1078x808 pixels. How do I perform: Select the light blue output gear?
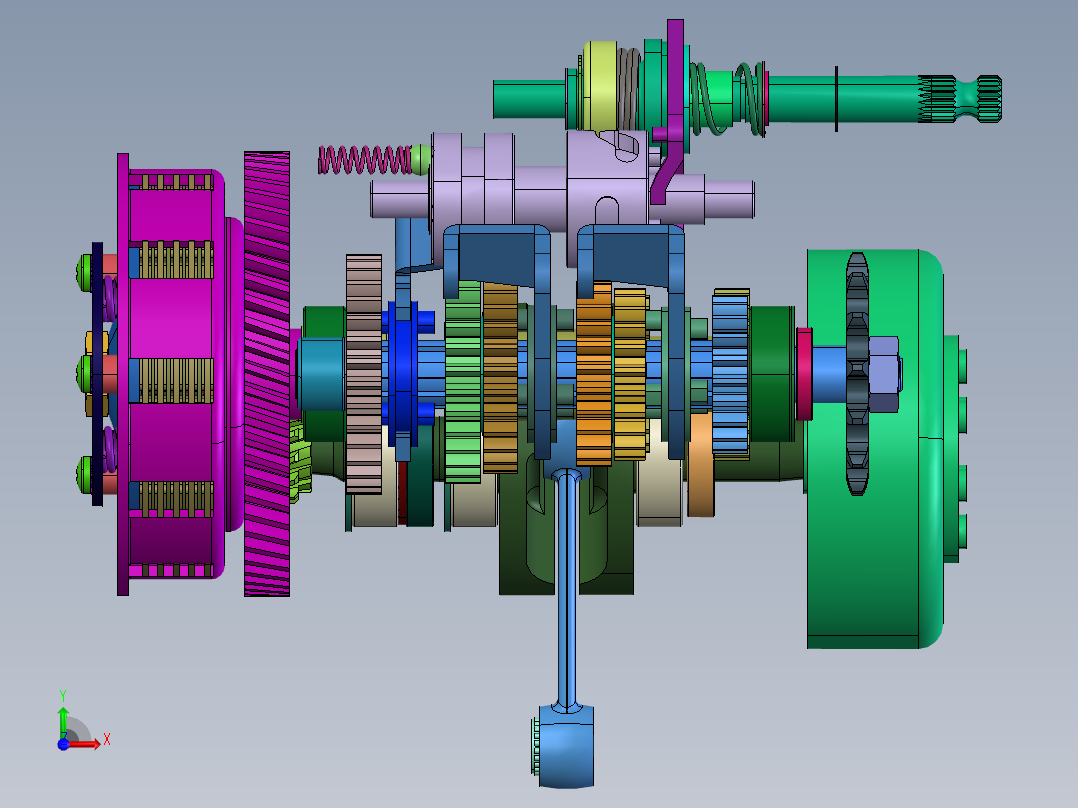click(730, 374)
